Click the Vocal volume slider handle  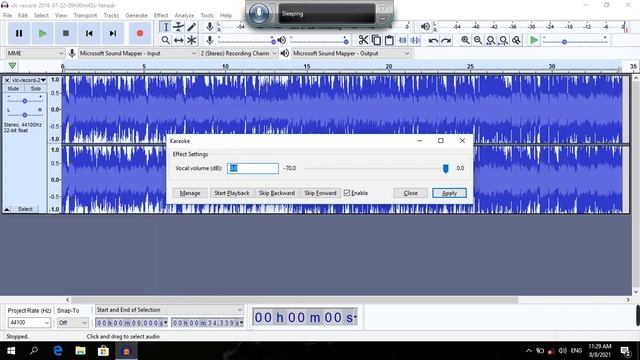[445, 168]
